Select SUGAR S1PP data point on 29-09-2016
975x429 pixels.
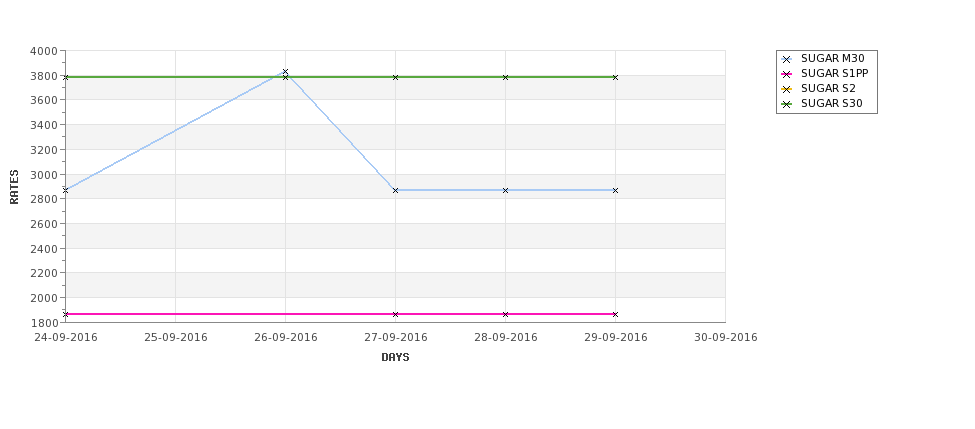tap(616, 315)
